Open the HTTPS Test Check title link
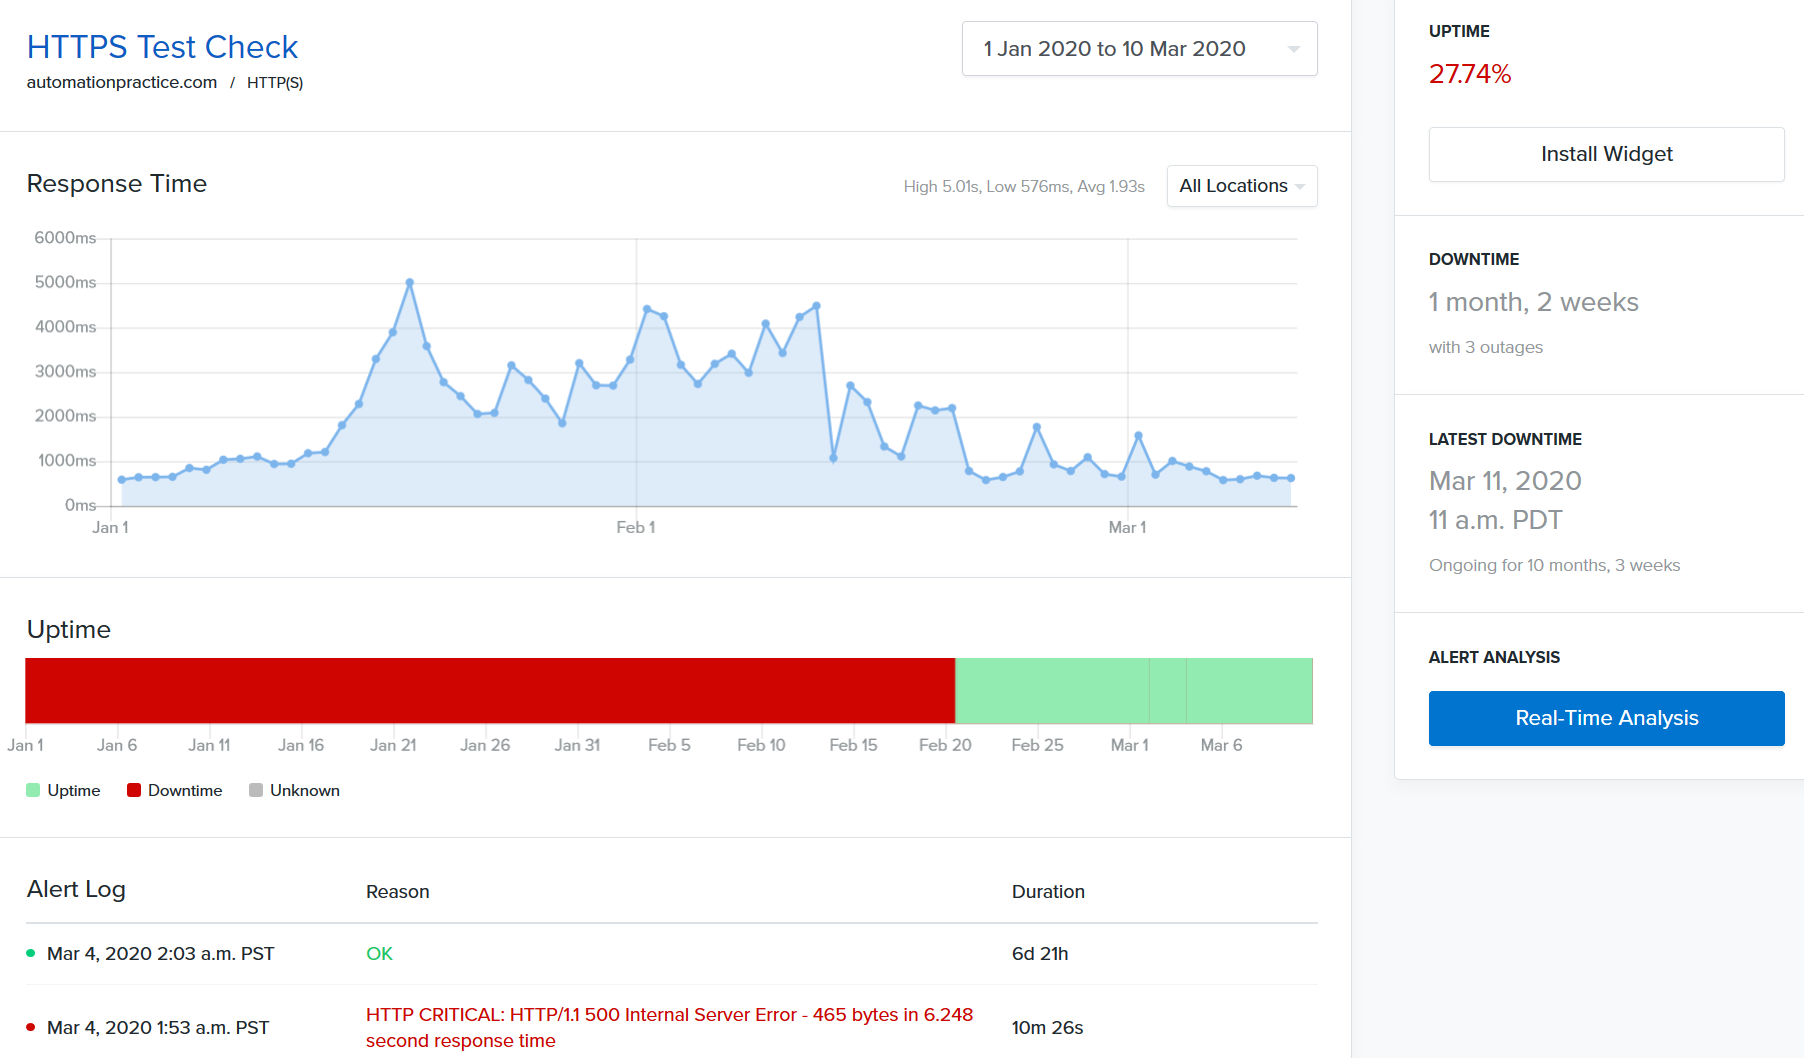Viewport: 1804px width, 1058px height. tap(162, 47)
